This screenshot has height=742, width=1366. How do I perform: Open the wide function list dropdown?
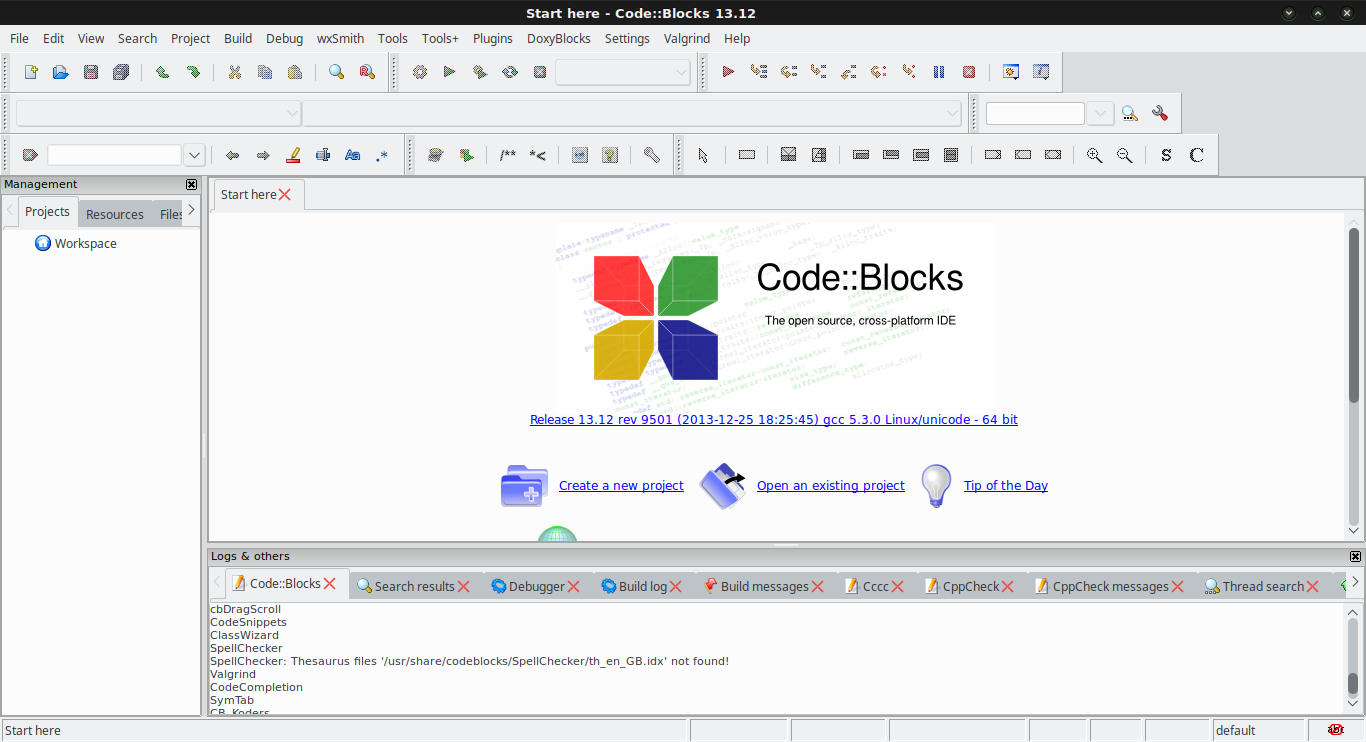pyautogui.click(x=632, y=113)
